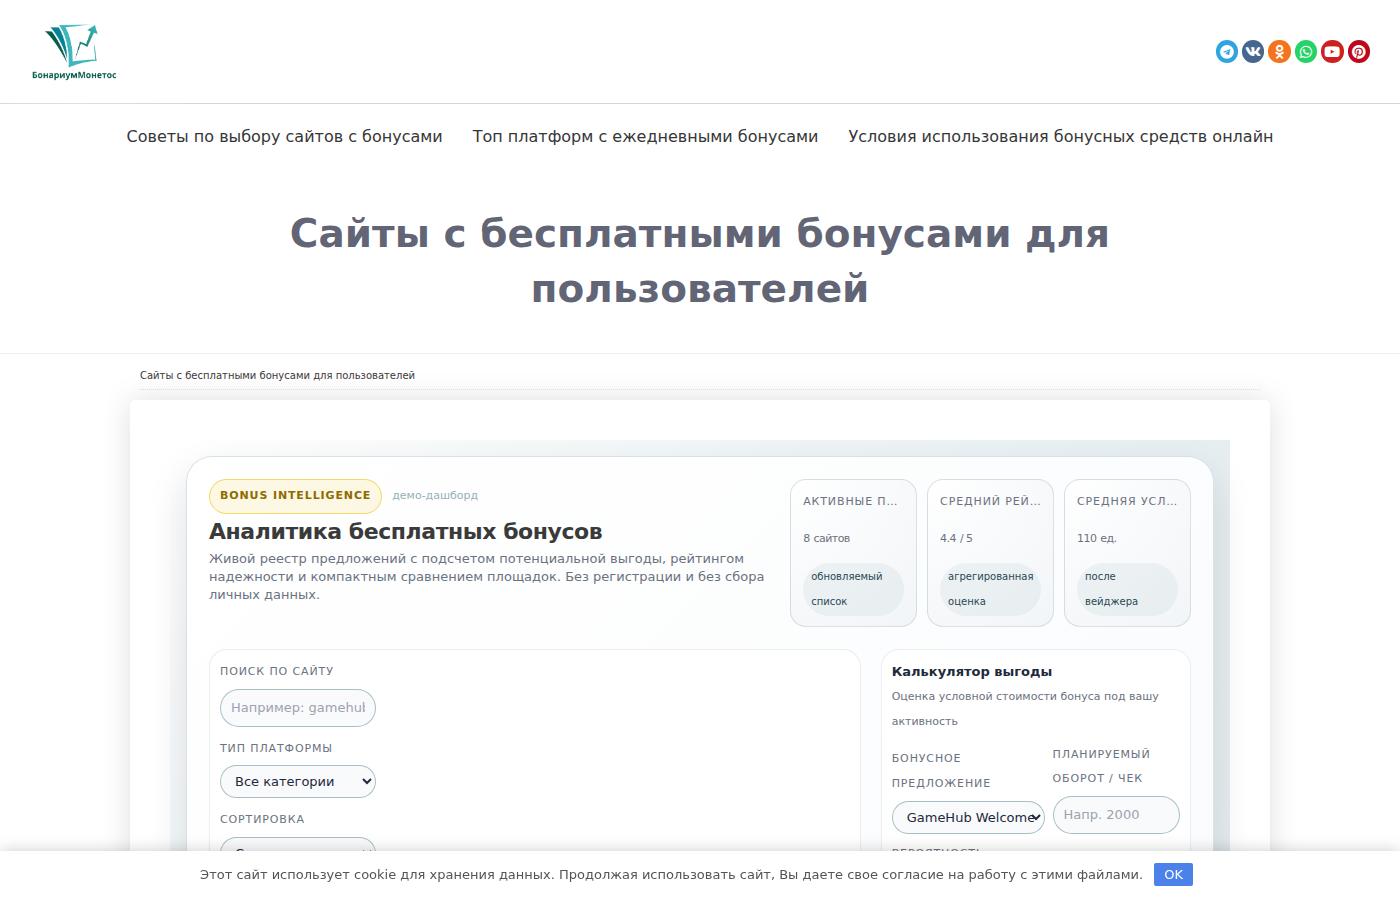Open the WhatsApp social icon
Screen dimensions: 1400x900
[1306, 52]
